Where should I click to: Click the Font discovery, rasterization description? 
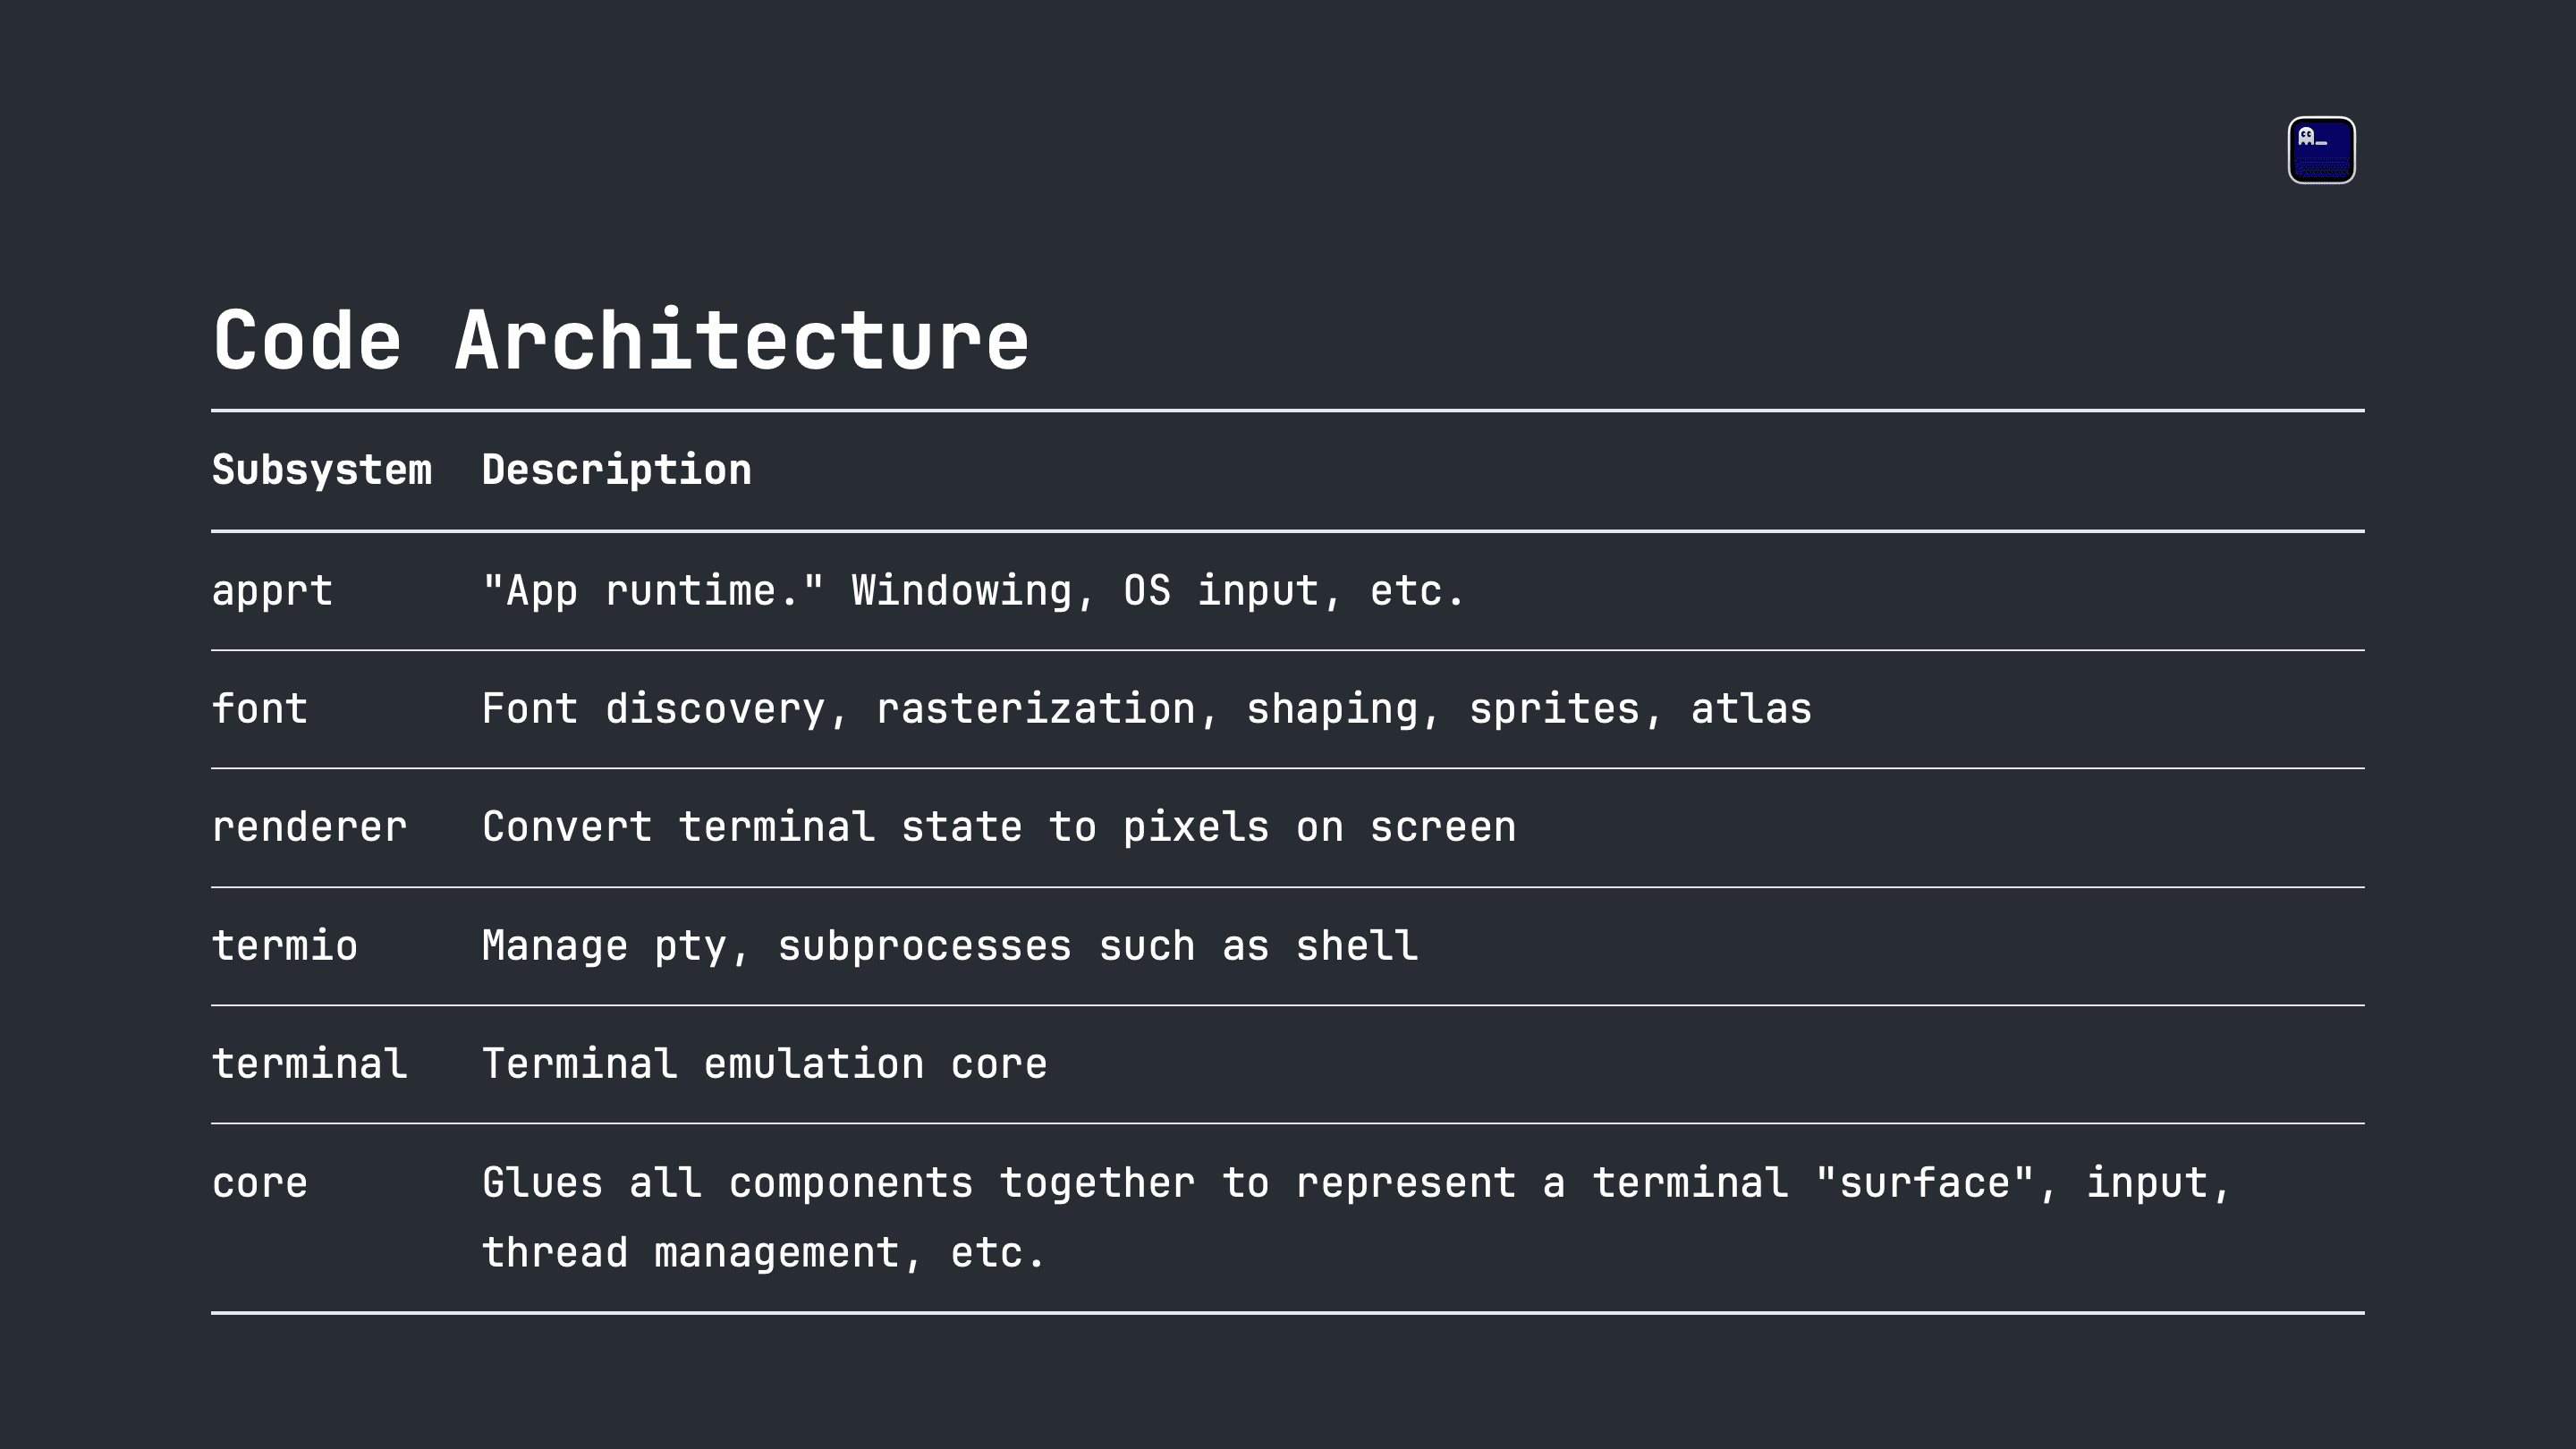pyautogui.click(x=1146, y=709)
